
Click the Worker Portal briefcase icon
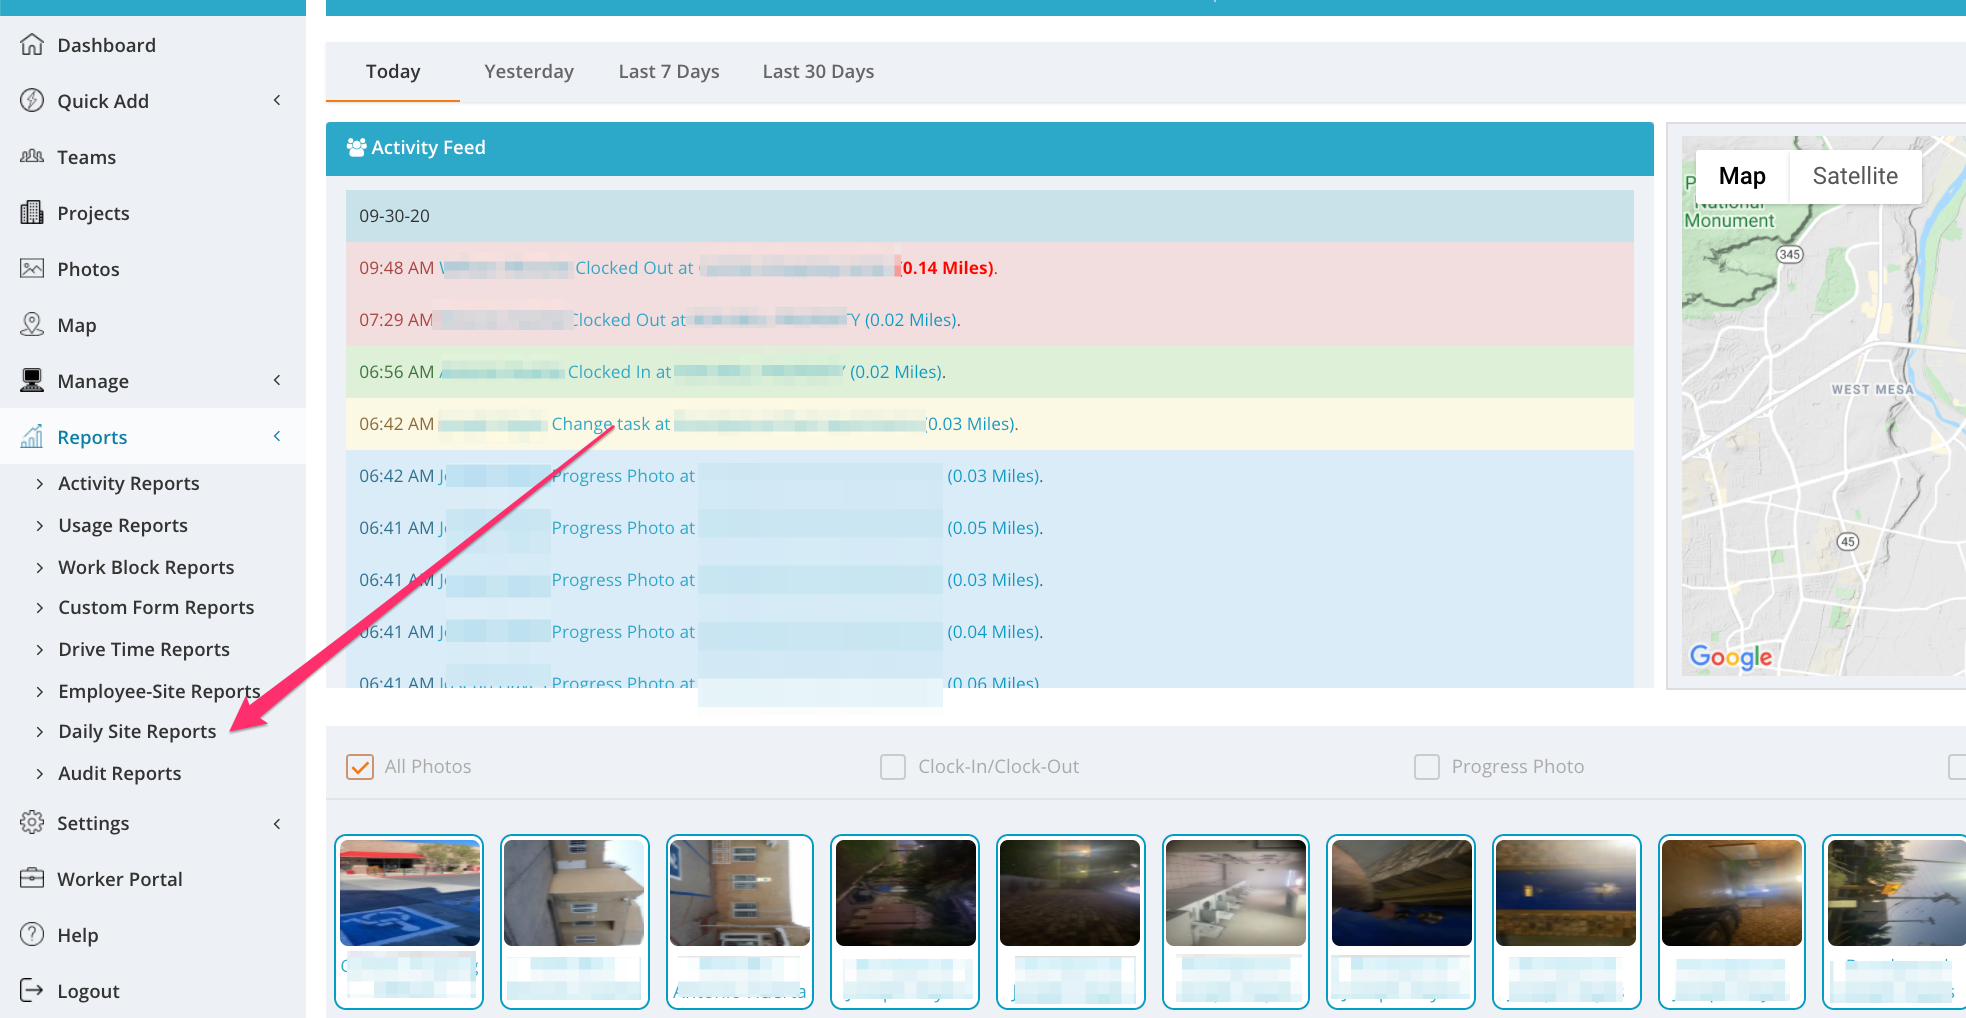pyautogui.click(x=32, y=879)
